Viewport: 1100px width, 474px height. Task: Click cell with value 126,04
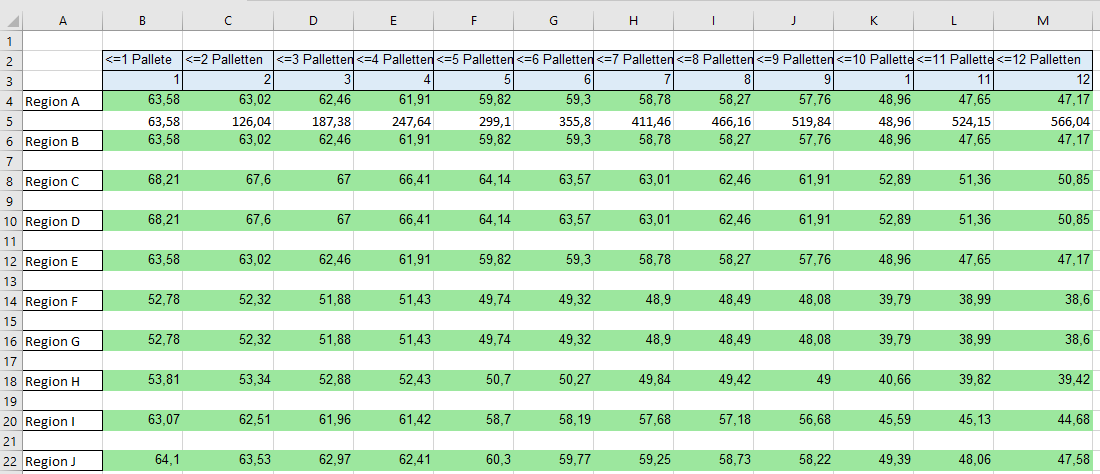[x=228, y=121]
